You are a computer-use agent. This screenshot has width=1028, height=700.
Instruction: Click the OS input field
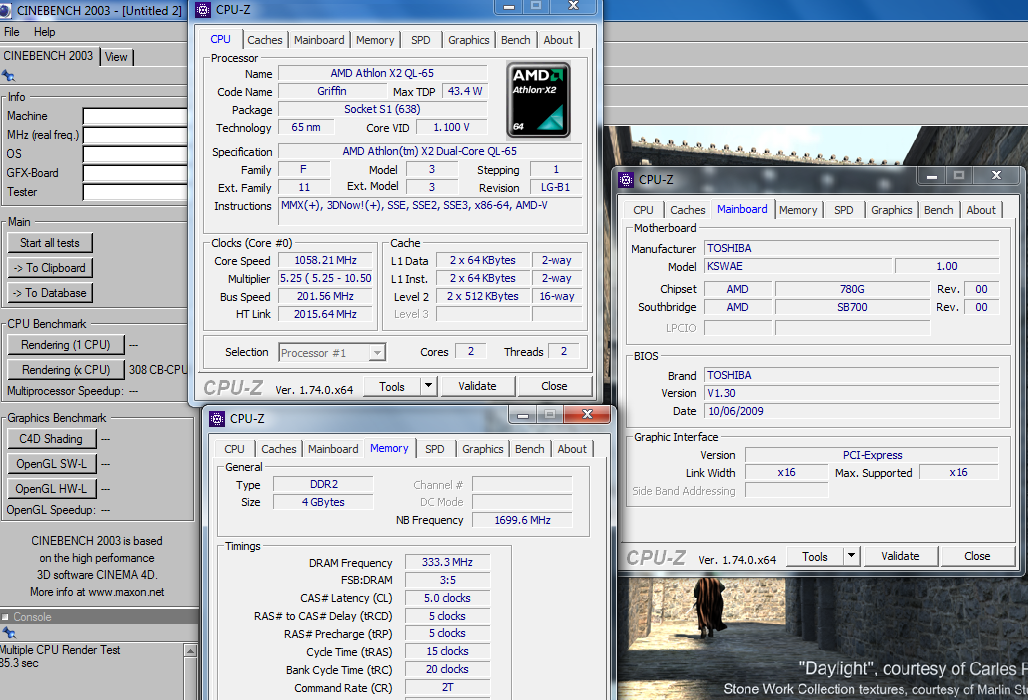pyautogui.click(x=135, y=155)
